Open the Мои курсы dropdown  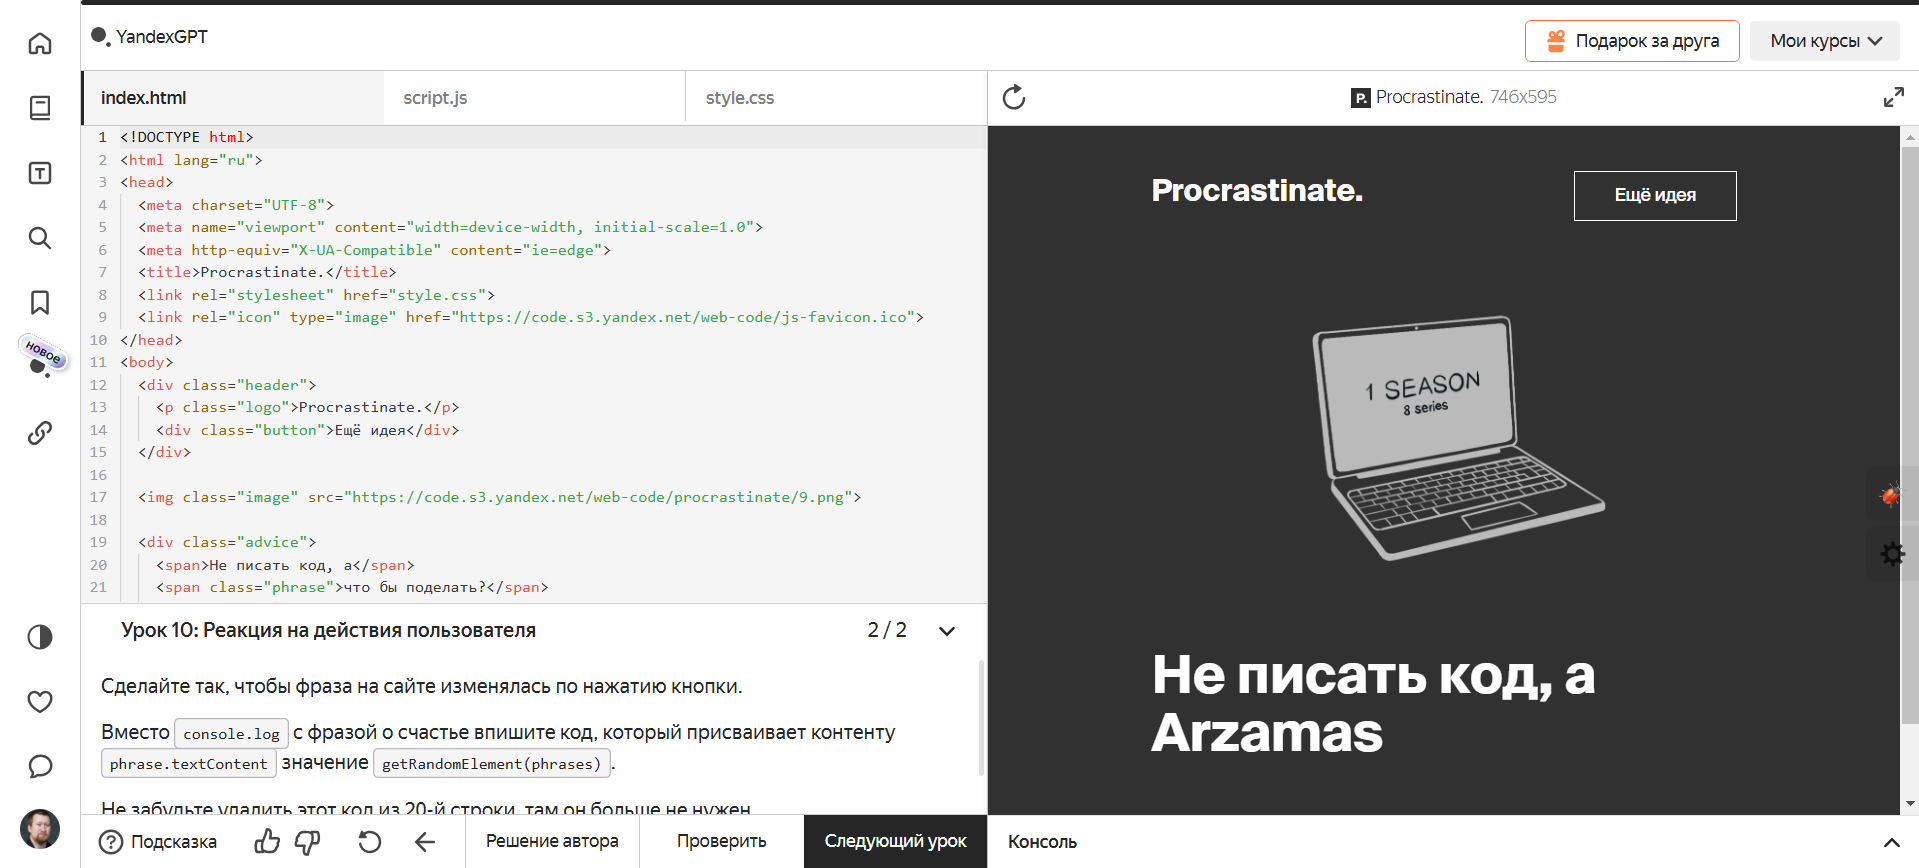tap(1824, 41)
